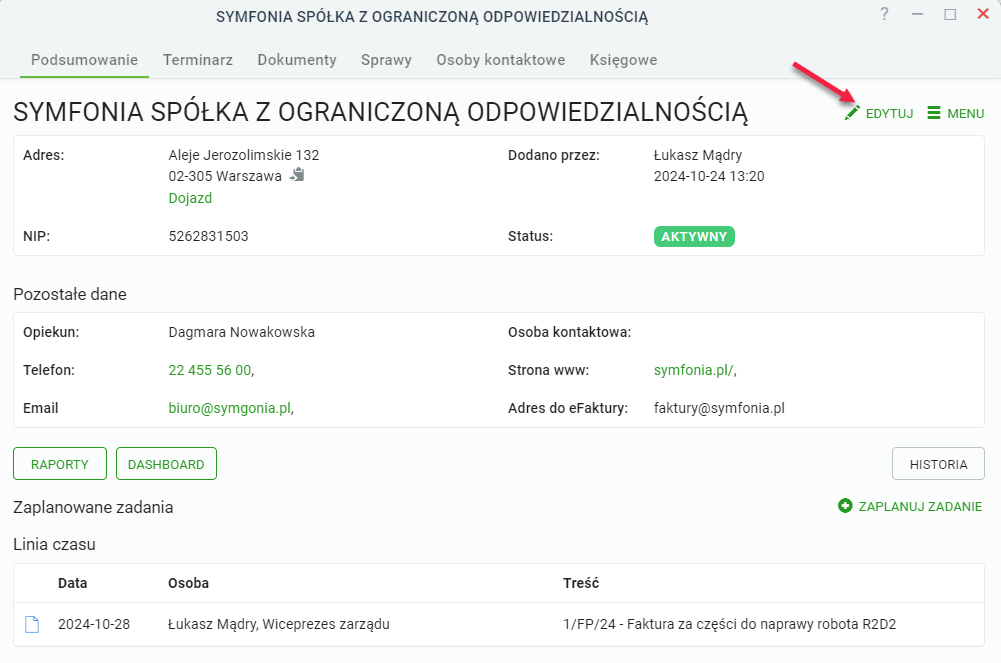Click Łukasz Mądry, Wiceprezes zarządu cell

(278, 624)
